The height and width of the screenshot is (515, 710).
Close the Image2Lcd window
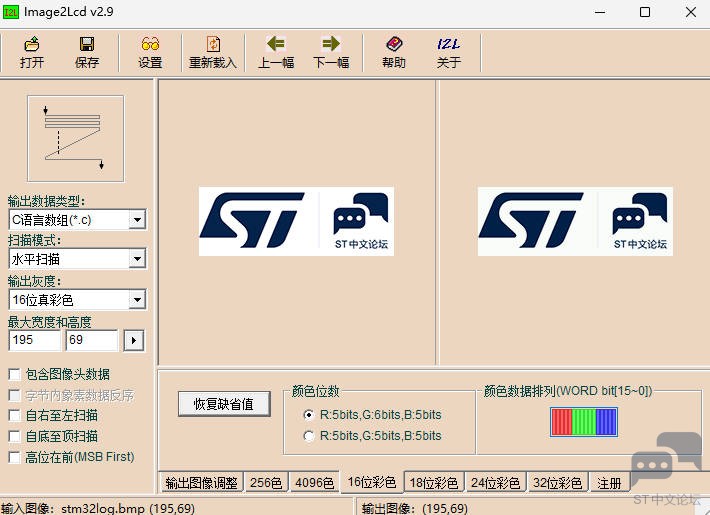pos(691,12)
